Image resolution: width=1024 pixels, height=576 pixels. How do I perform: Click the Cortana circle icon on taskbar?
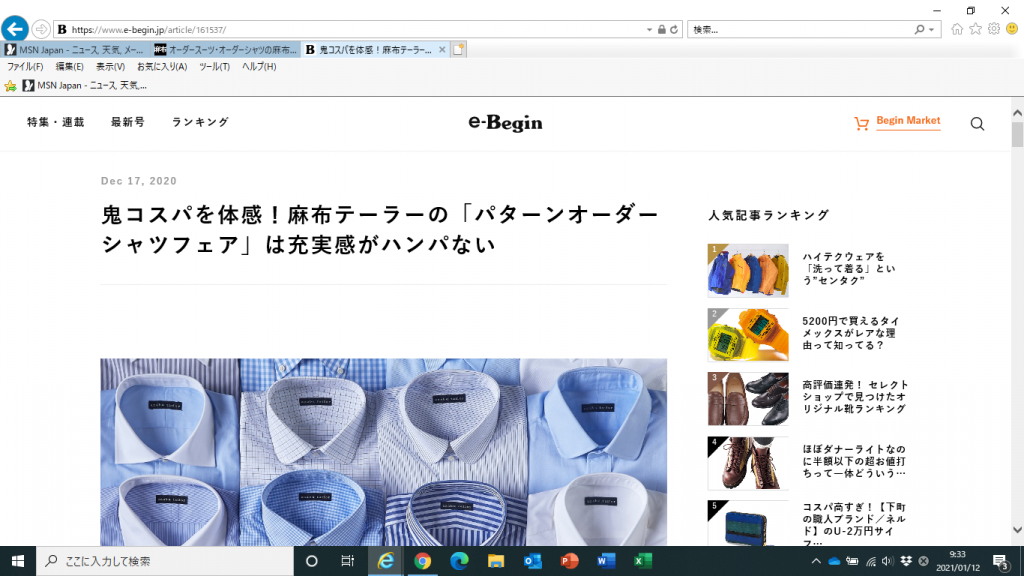tap(312, 561)
